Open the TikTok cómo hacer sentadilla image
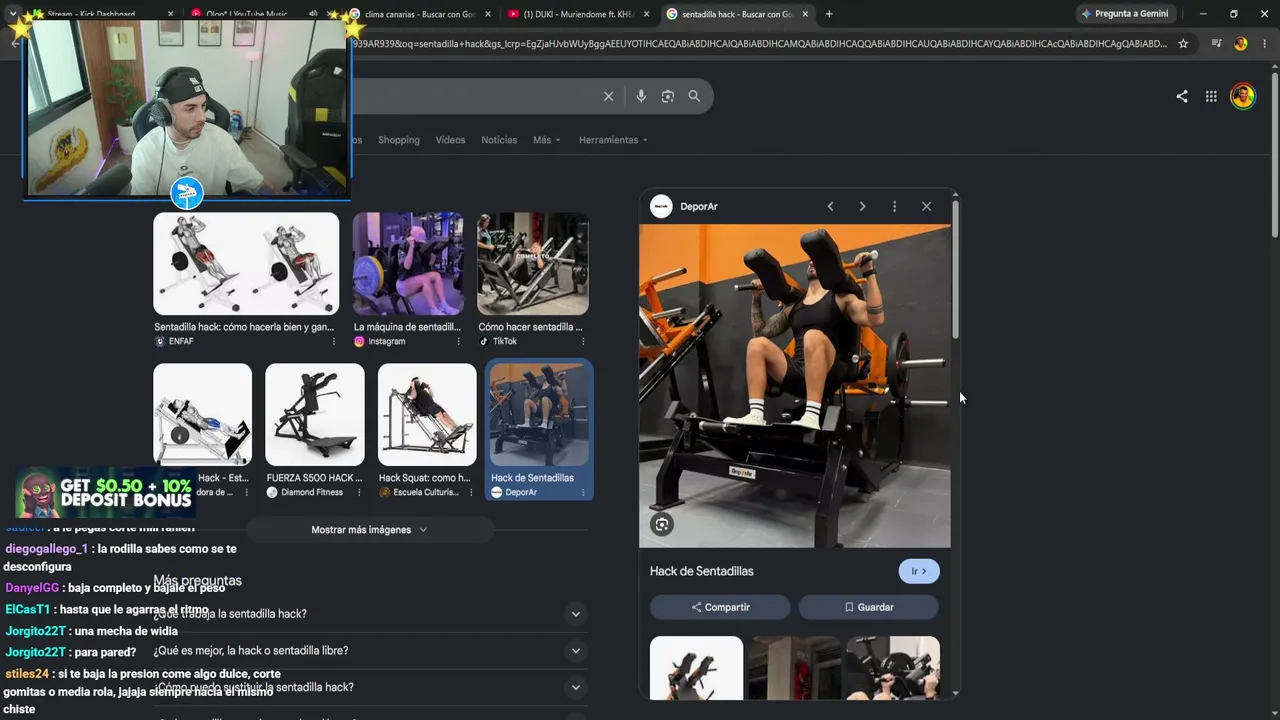The height and width of the screenshot is (720, 1280). coord(533,264)
